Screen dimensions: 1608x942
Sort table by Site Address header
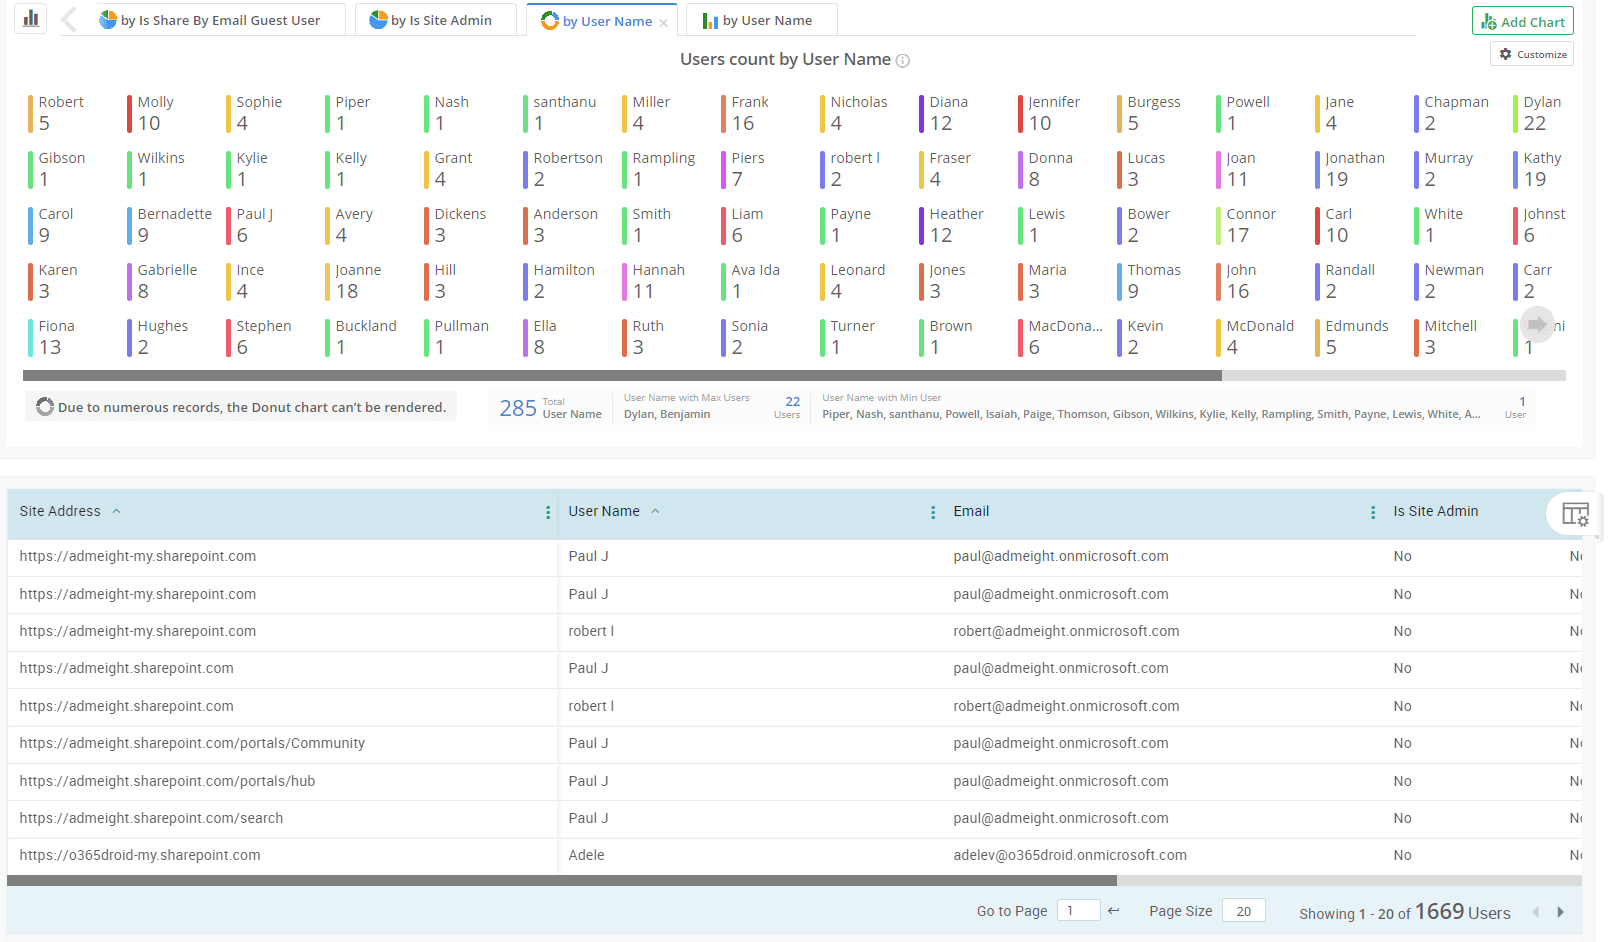click(60, 511)
